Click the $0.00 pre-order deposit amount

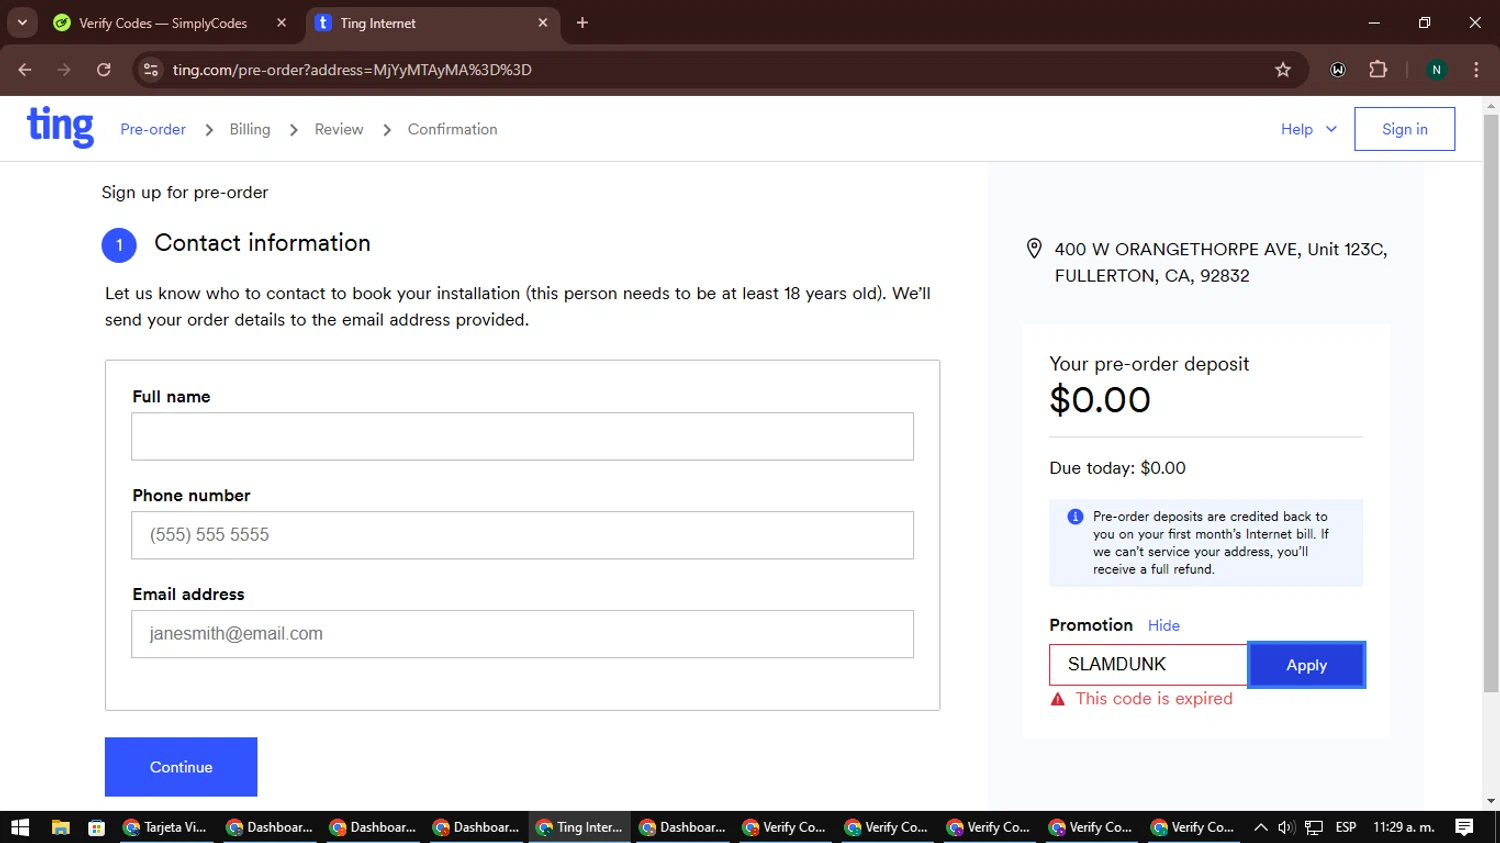click(1100, 400)
